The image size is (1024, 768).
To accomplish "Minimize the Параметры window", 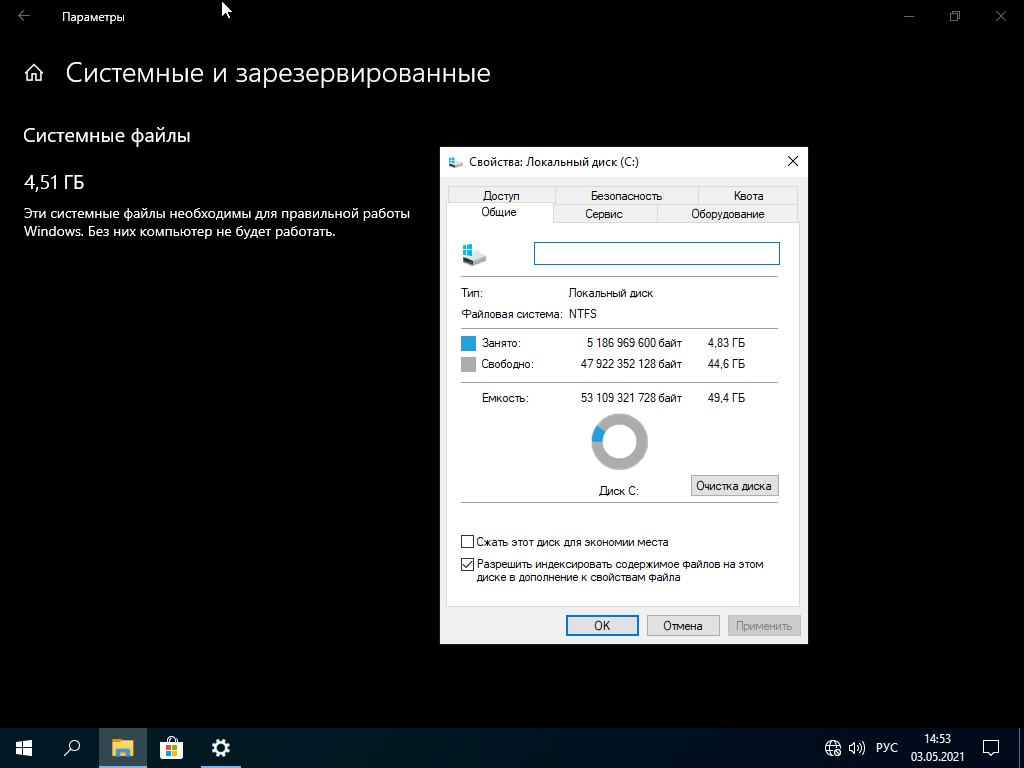I will (x=908, y=16).
